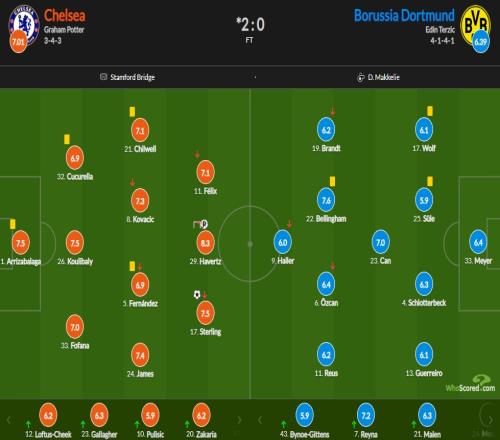Show next Dortmund substitutes
Screen dimensions: 500x440
pos(490,420)
